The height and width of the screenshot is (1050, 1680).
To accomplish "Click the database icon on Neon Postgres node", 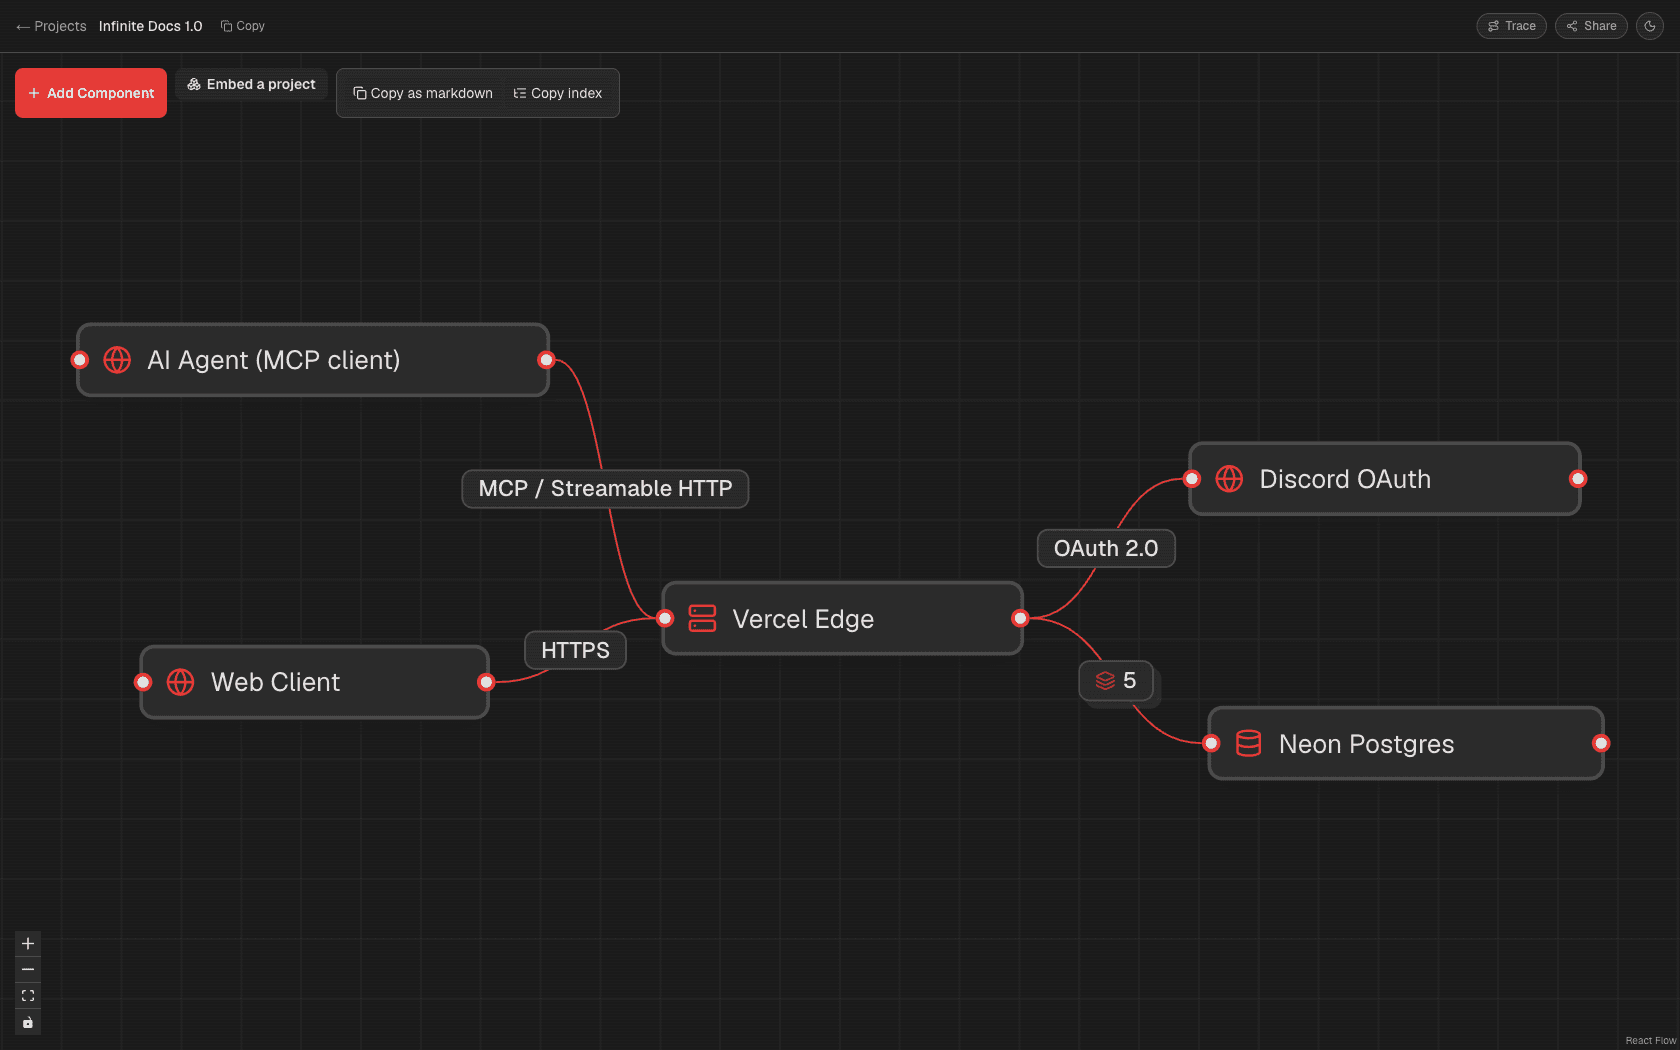I will 1248,743.
